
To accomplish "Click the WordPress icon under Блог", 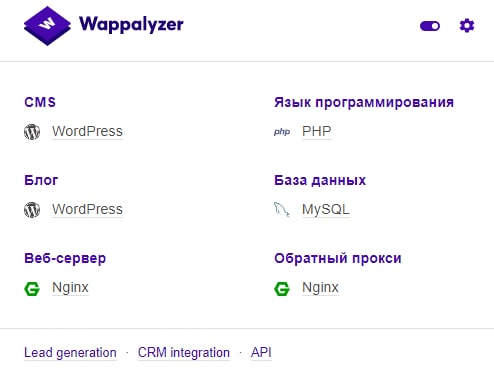I will (x=32, y=210).
